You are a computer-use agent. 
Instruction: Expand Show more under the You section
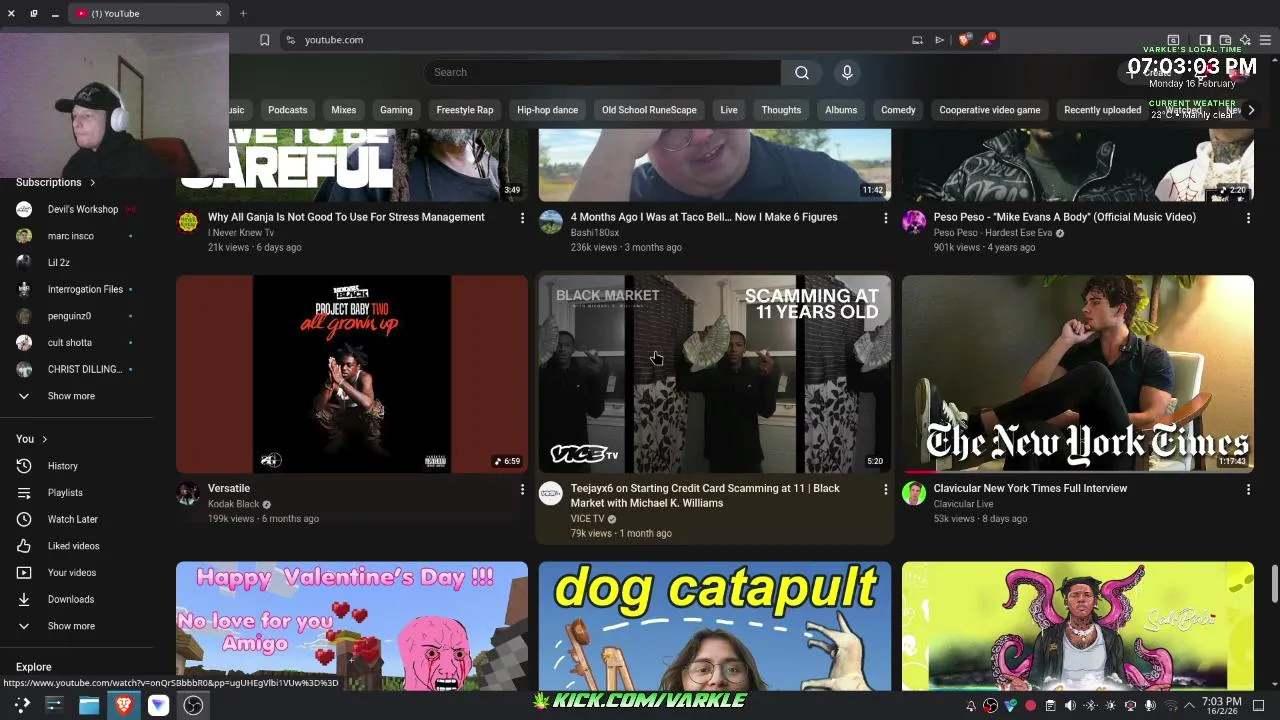[71, 626]
